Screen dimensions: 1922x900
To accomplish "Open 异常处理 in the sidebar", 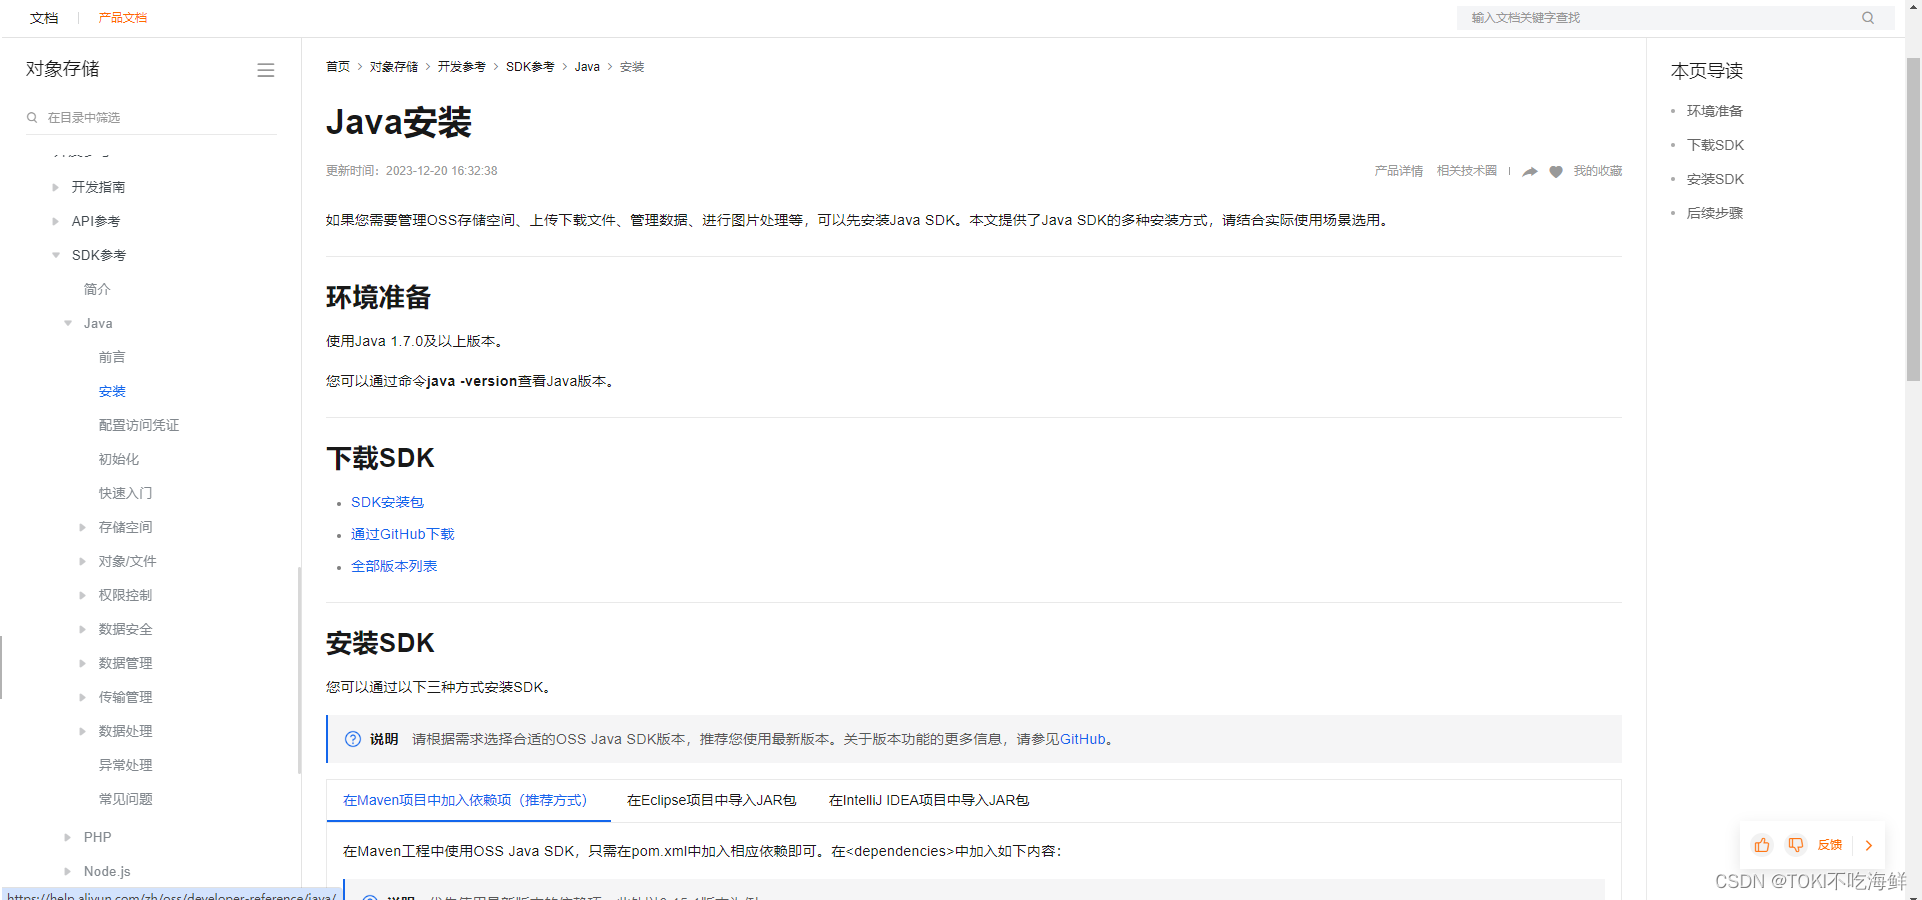I will tap(126, 765).
